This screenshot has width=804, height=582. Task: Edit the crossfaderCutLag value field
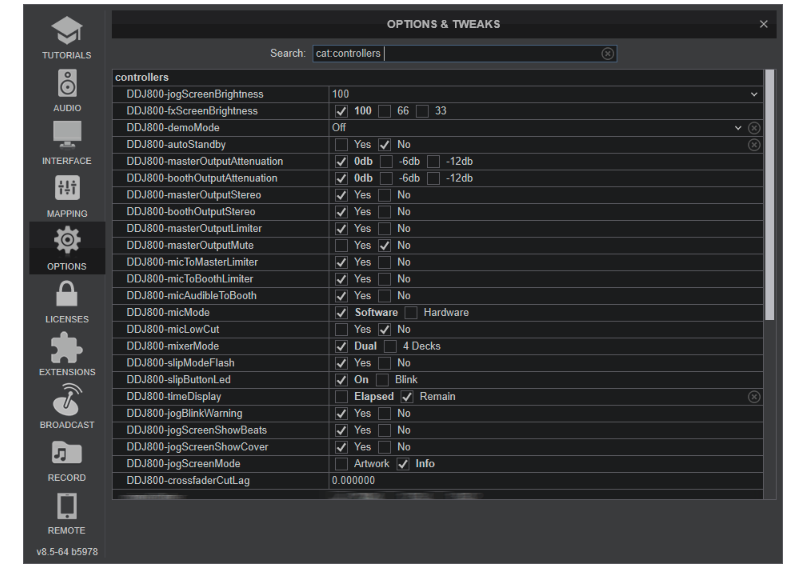click(545, 480)
